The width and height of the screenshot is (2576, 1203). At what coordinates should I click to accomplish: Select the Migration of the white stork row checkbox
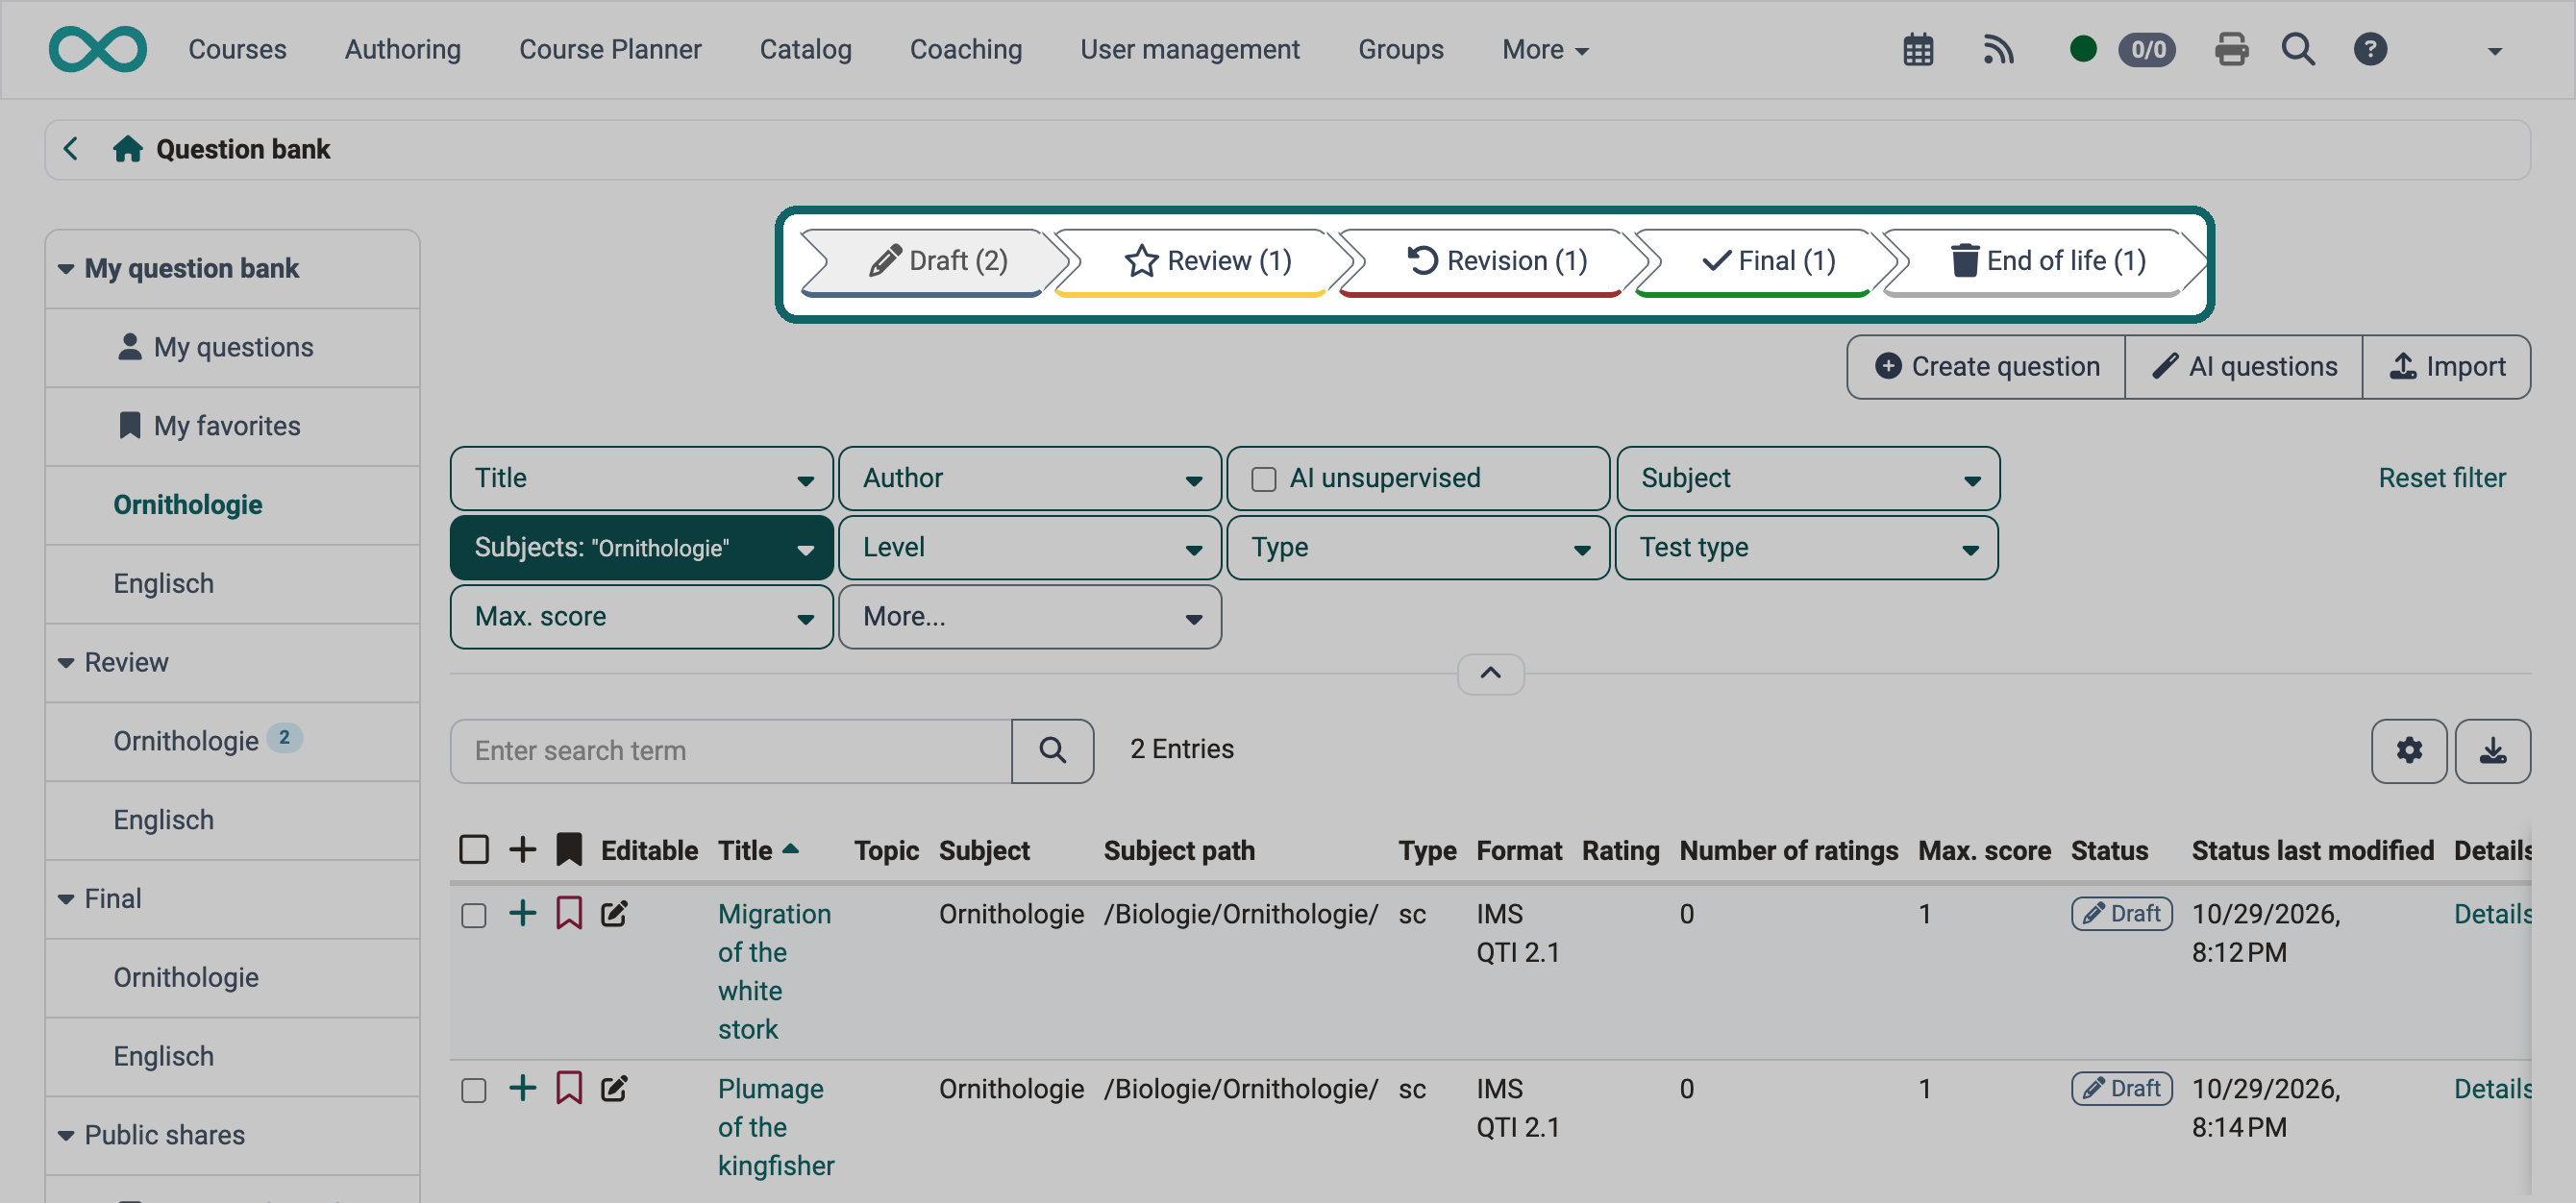(x=474, y=915)
